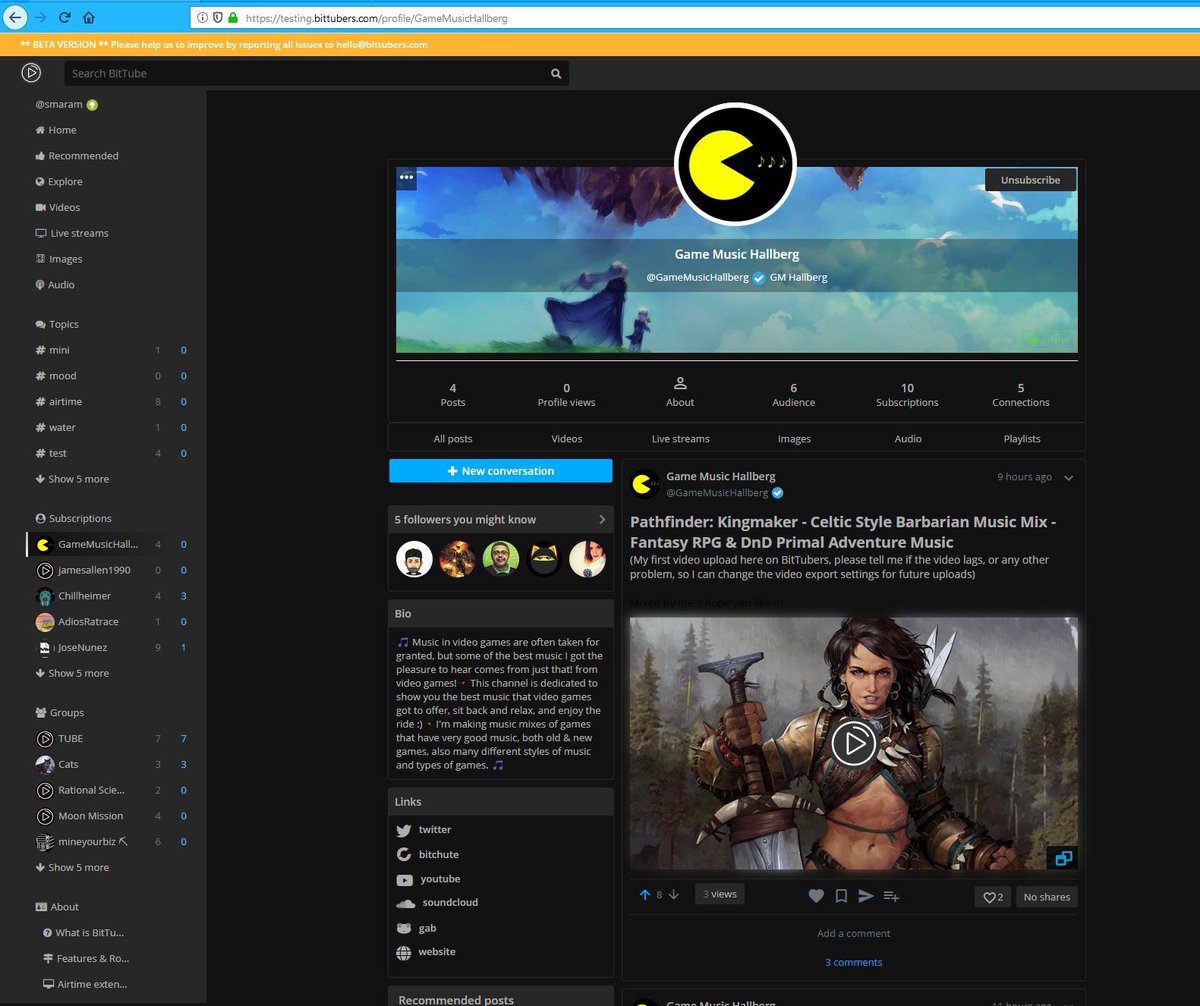Image resolution: width=1200 pixels, height=1006 pixels.
Task: Open Explore in sidebar
Action: click(58, 182)
